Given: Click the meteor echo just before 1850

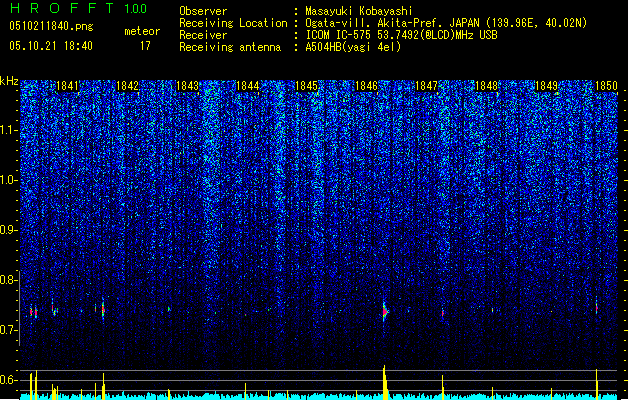Looking at the screenshot, I should click(x=597, y=309).
